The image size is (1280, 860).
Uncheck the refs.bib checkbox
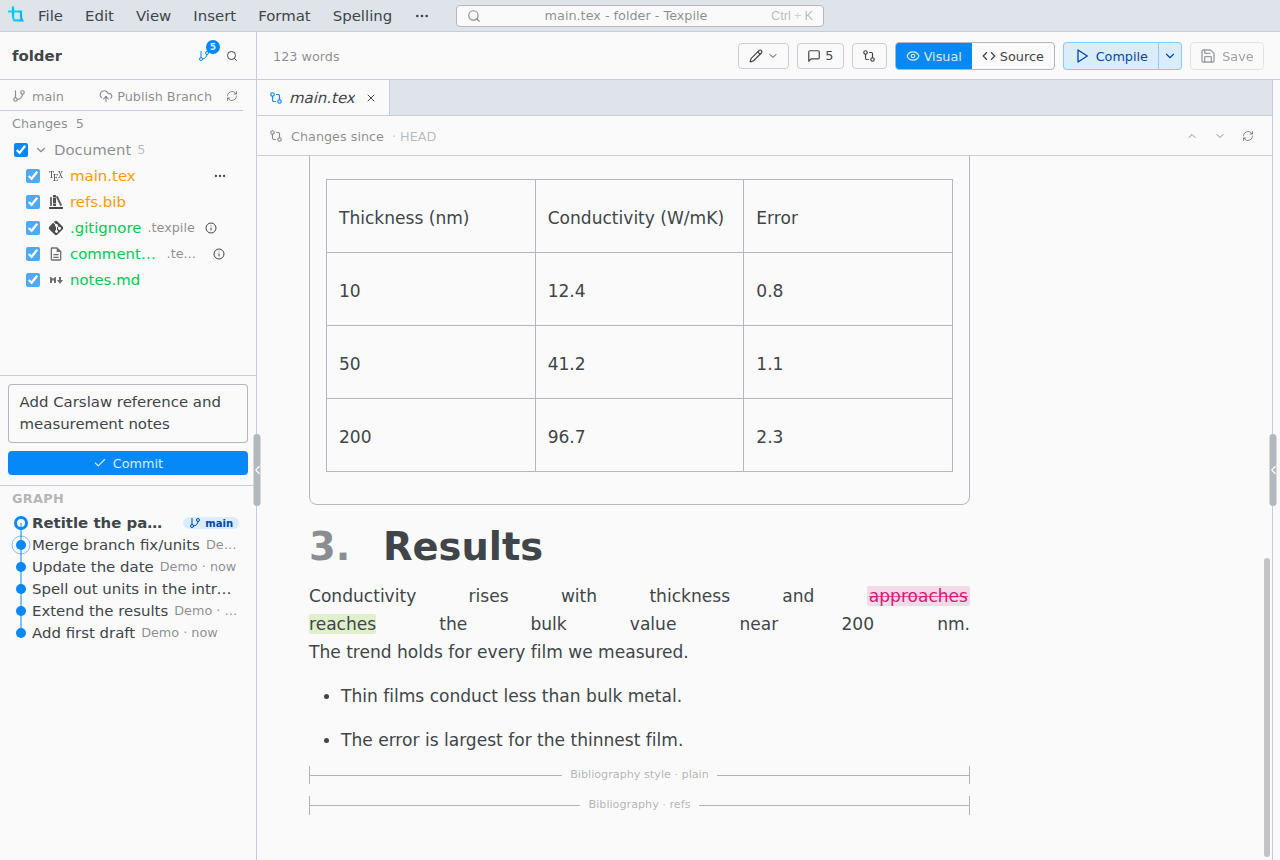coord(33,202)
